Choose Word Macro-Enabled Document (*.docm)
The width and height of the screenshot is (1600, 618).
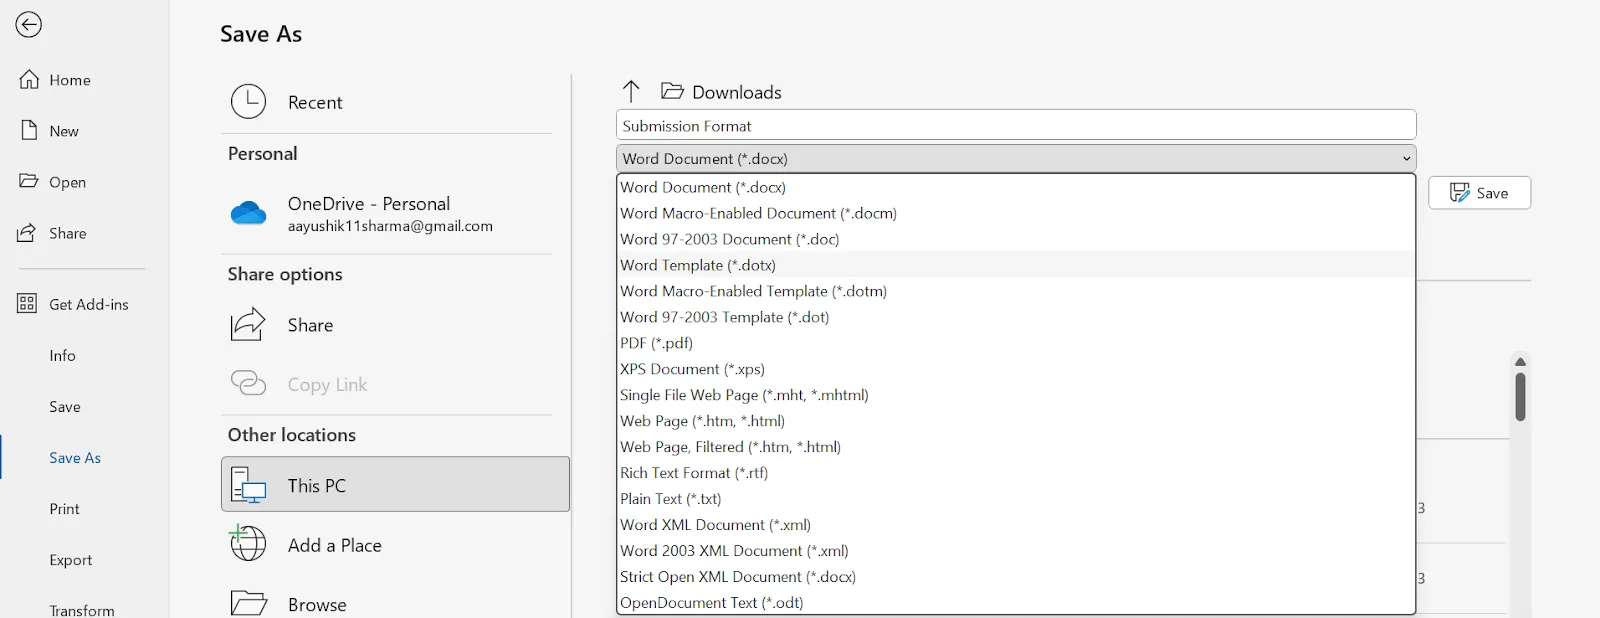point(1016,213)
